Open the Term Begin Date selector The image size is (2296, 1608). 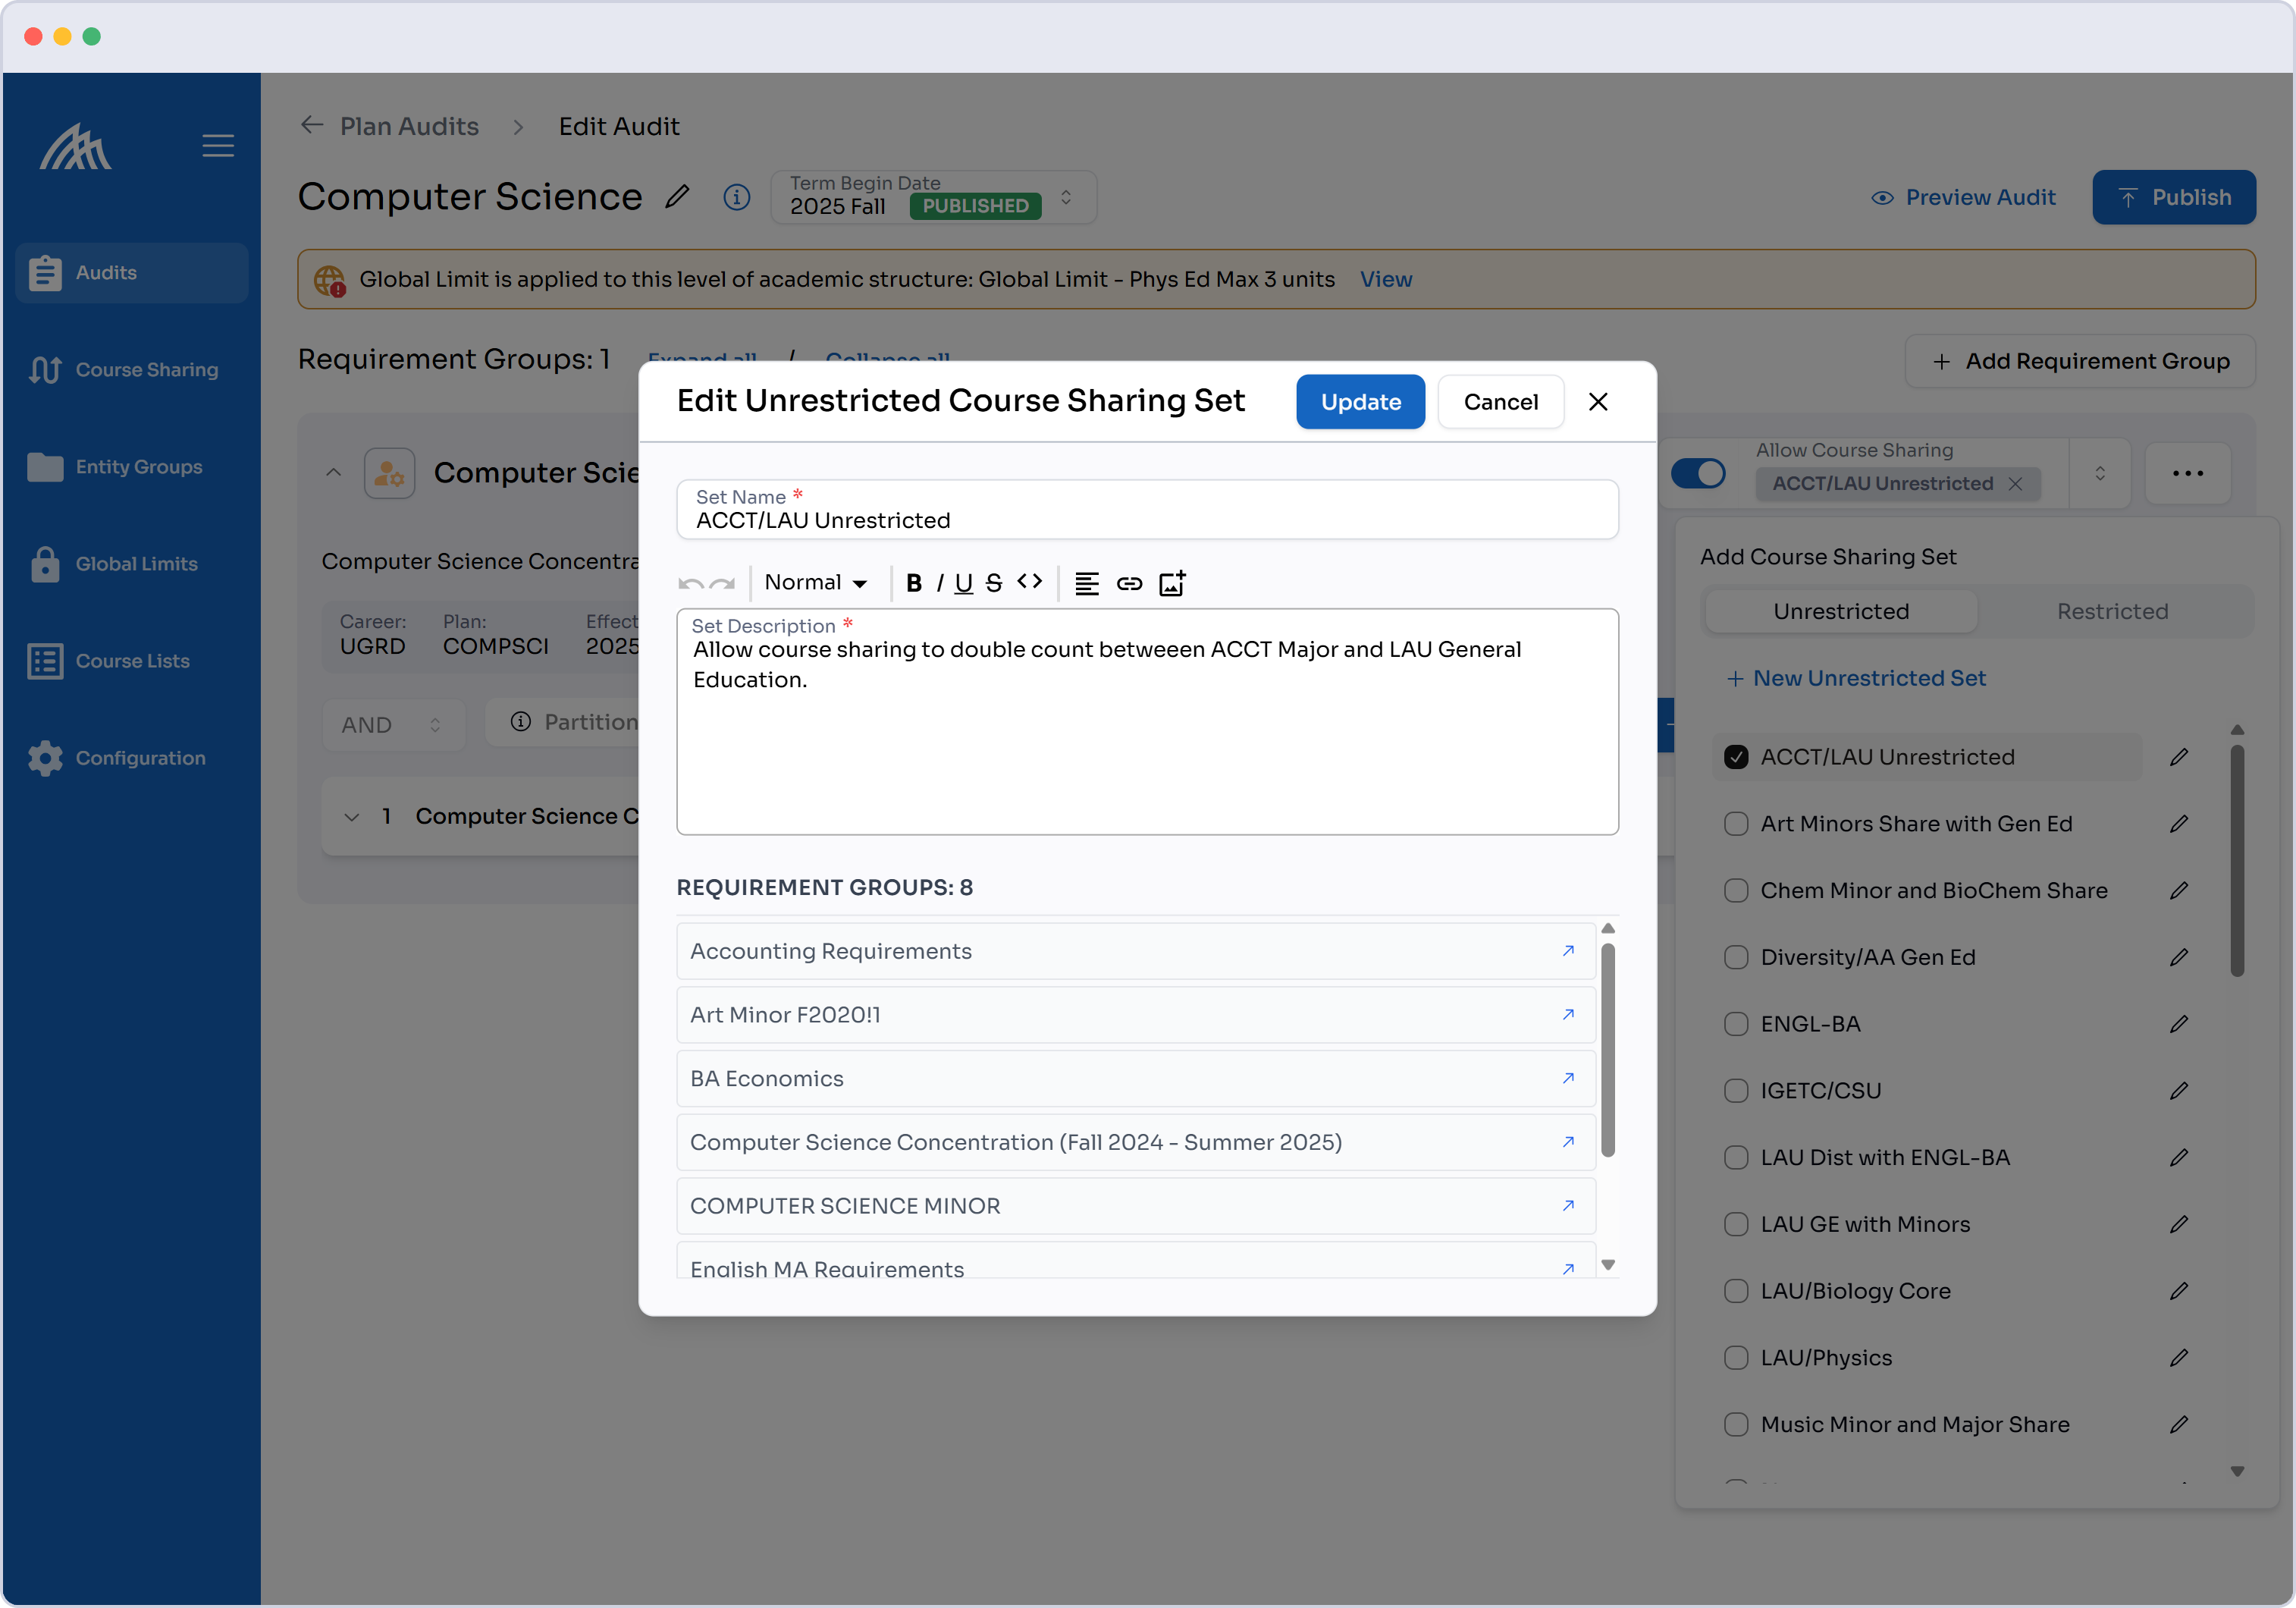[x=1066, y=197]
